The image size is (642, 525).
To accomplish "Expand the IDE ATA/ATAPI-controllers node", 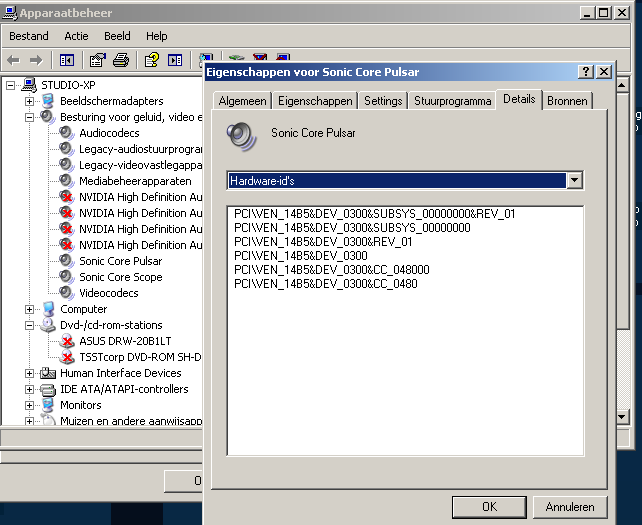I will [x=30, y=389].
